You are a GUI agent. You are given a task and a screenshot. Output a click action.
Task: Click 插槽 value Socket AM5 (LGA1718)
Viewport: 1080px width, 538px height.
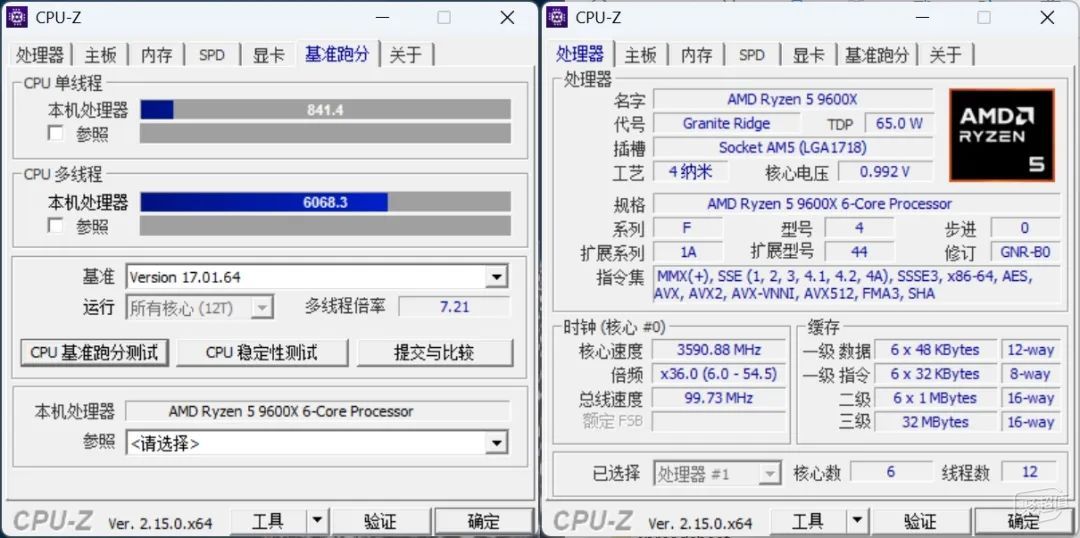(793, 147)
